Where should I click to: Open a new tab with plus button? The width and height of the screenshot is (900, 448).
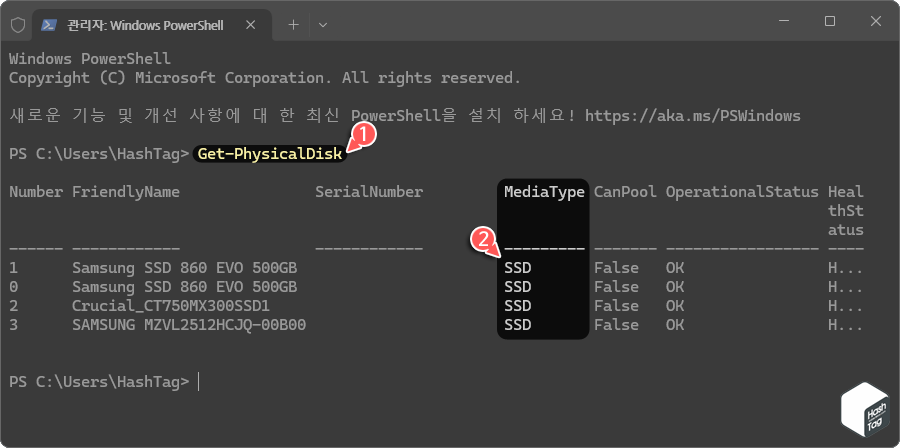click(x=293, y=25)
